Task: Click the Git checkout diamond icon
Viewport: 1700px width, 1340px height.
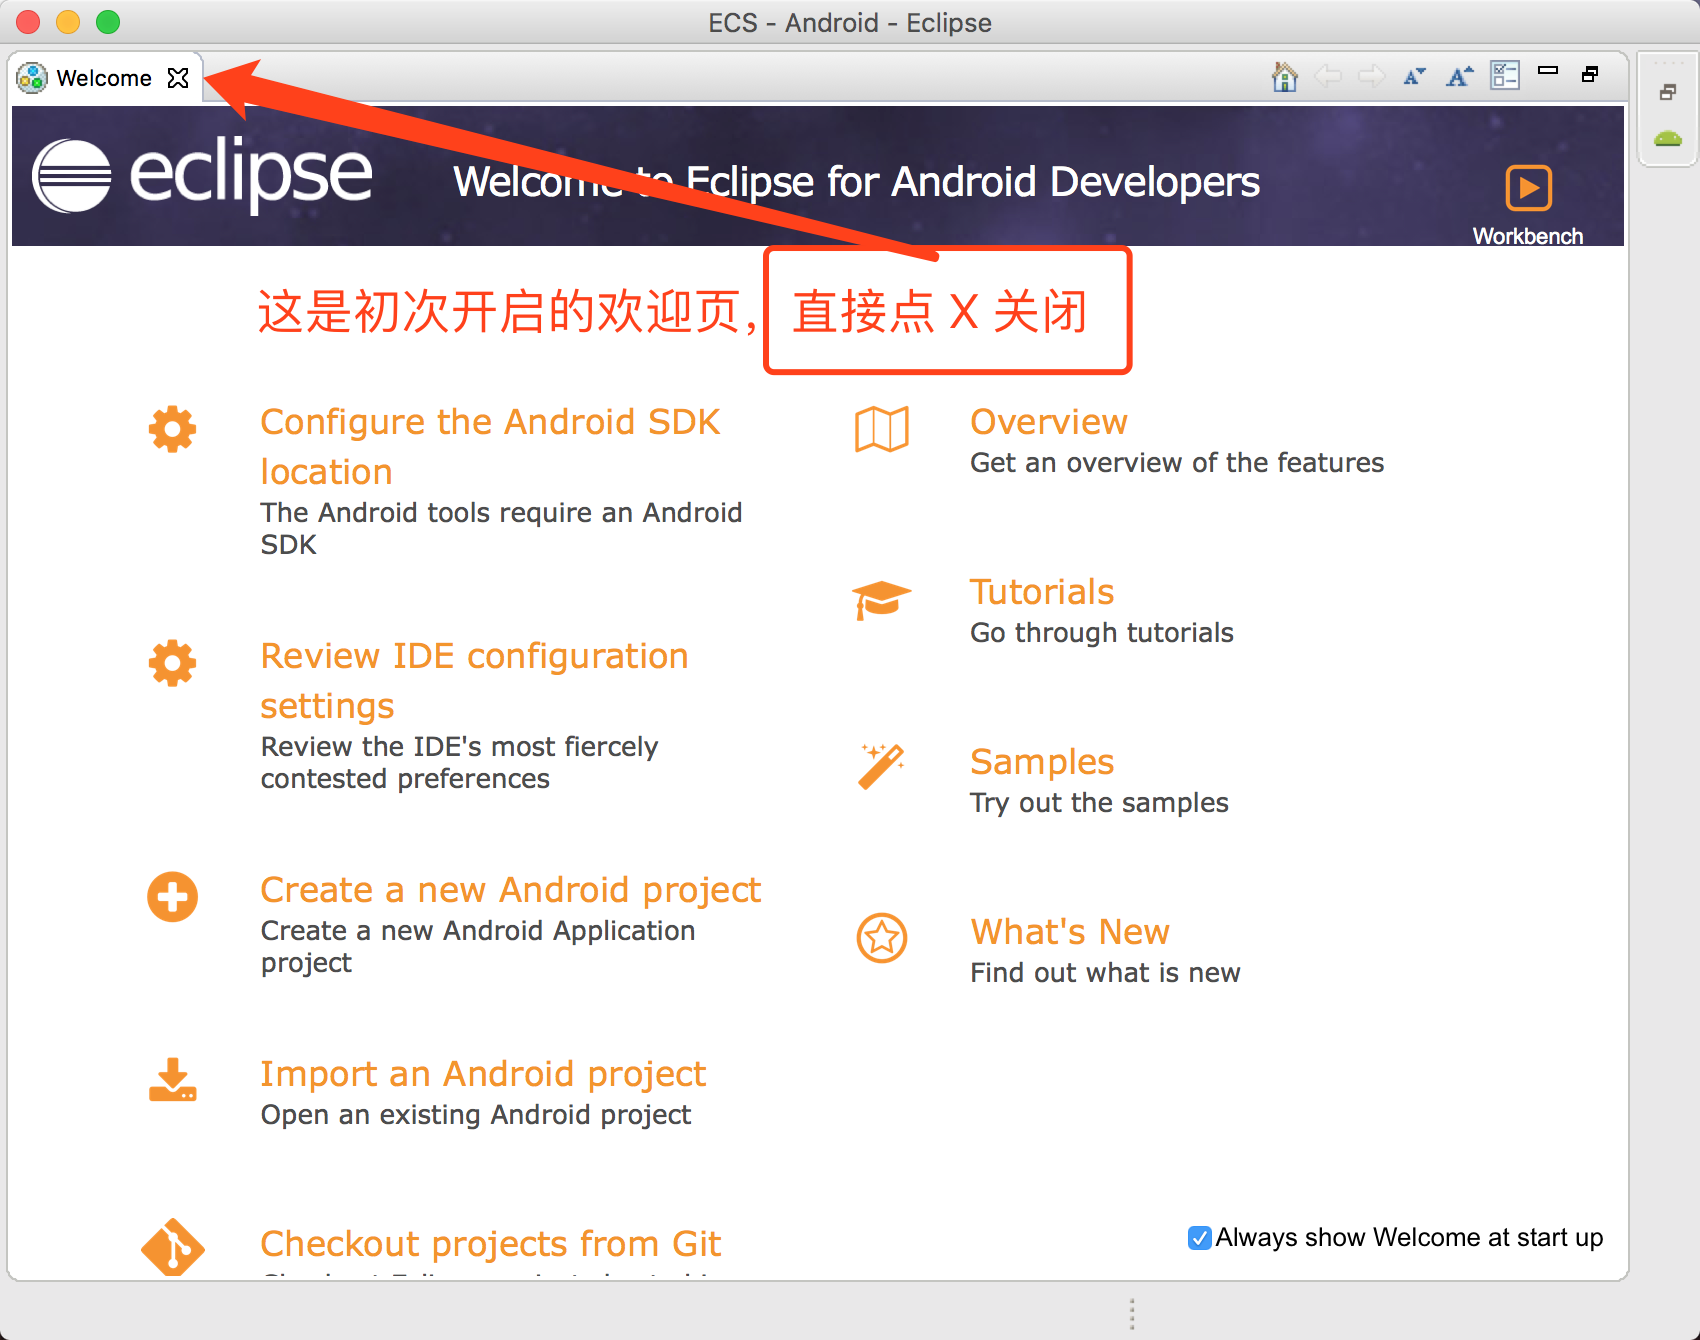Action: [172, 1247]
